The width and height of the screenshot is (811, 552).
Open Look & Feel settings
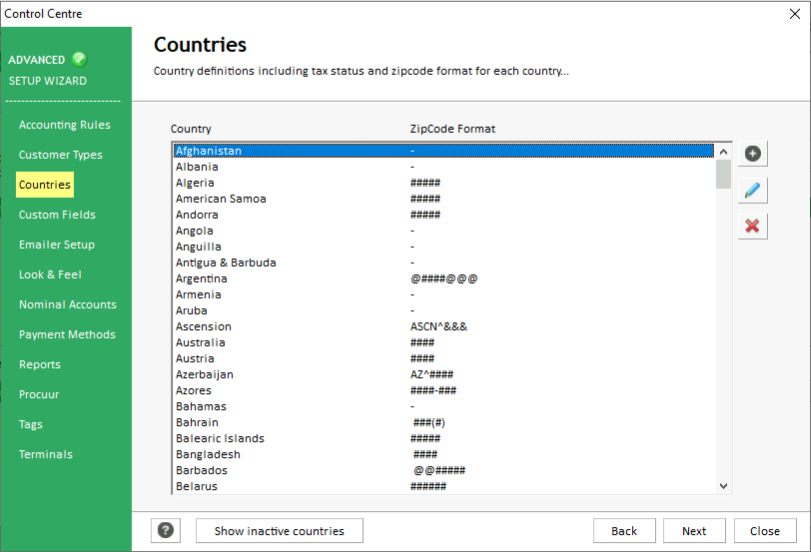point(50,275)
